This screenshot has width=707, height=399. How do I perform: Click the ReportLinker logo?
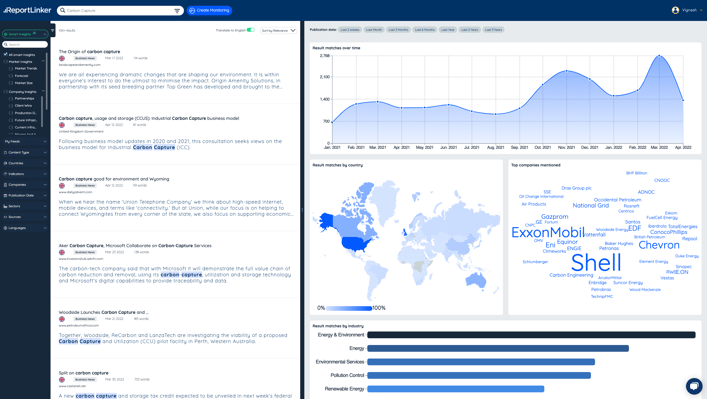tap(27, 10)
